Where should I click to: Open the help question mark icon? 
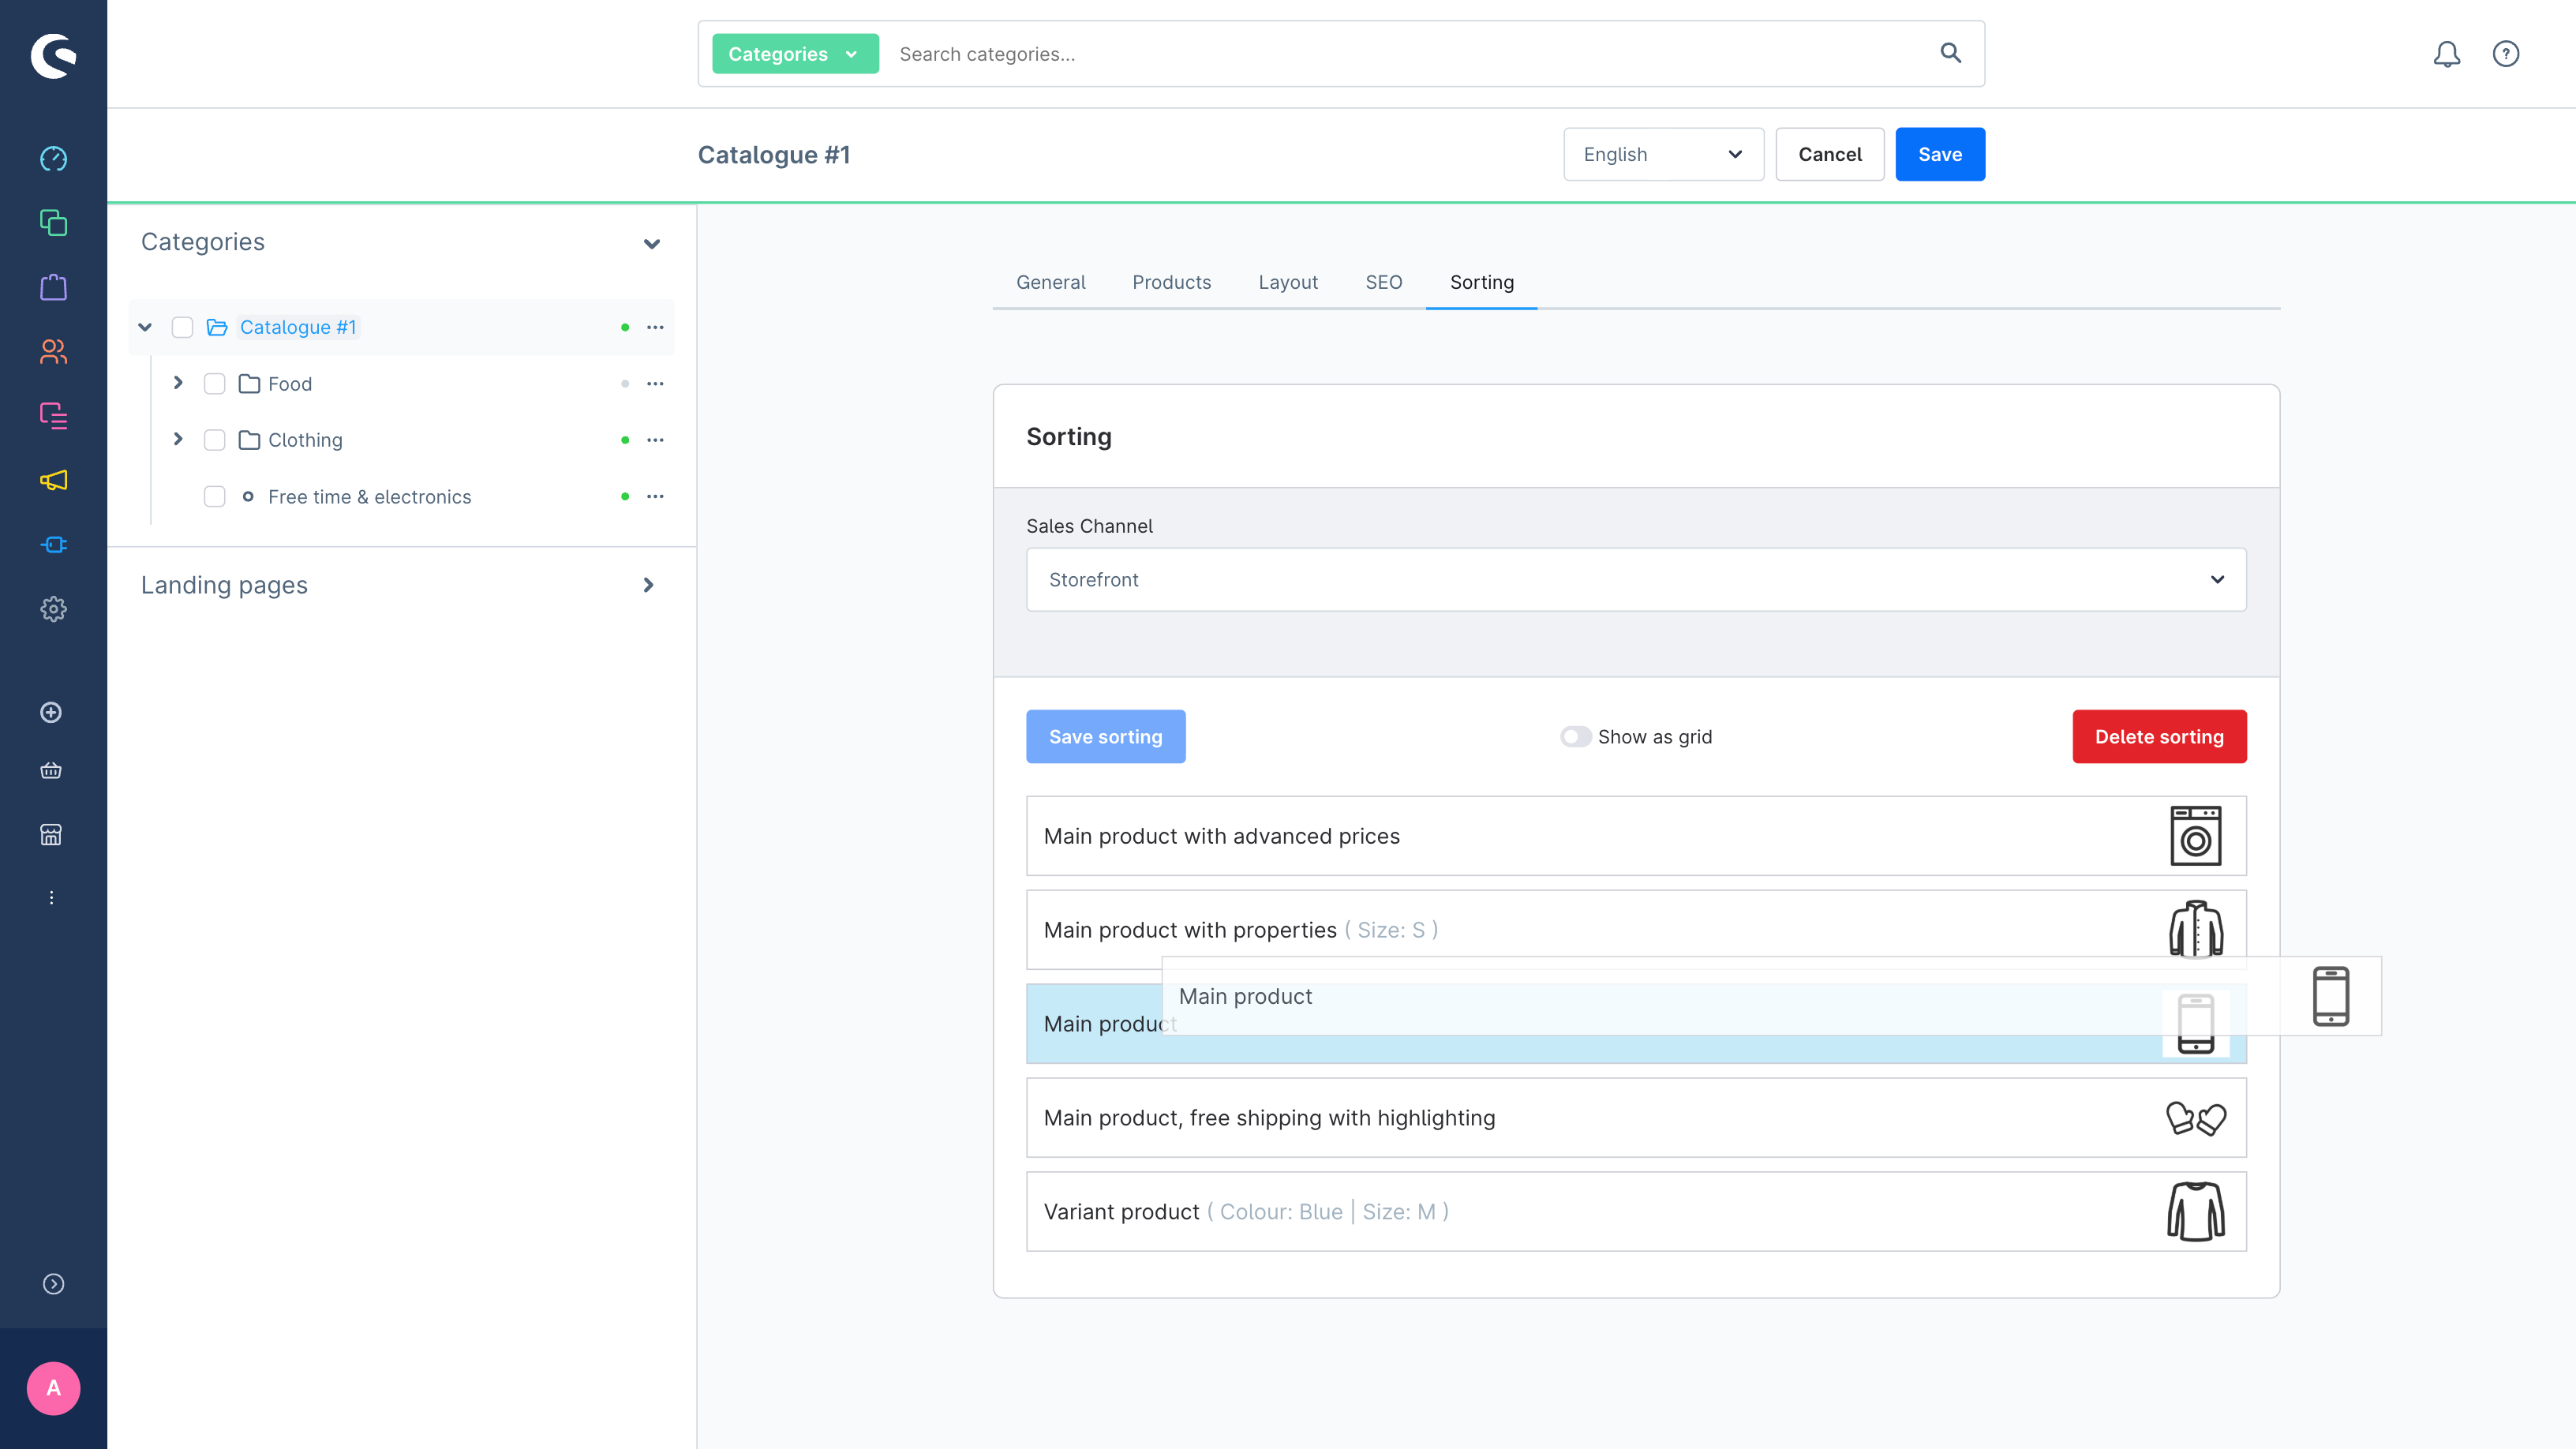coord(2505,54)
